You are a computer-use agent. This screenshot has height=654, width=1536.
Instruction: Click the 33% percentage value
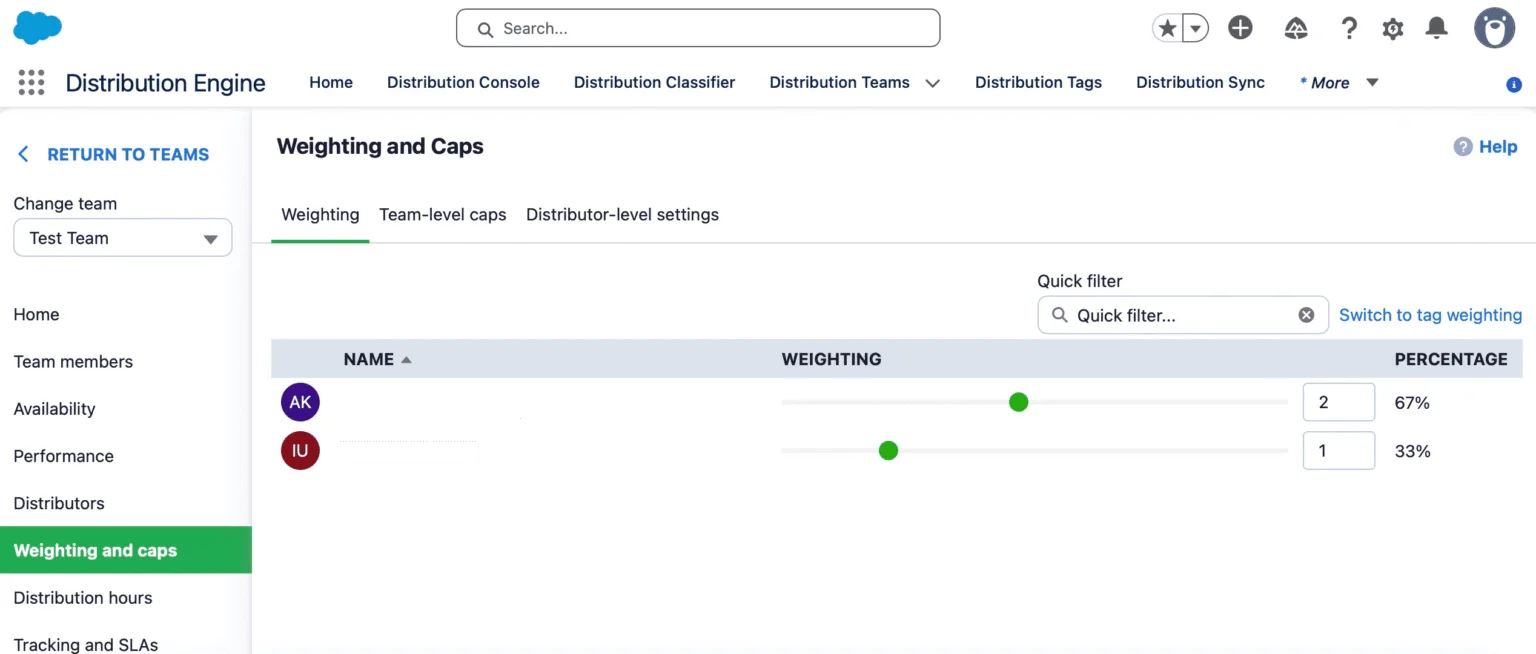click(x=1412, y=451)
